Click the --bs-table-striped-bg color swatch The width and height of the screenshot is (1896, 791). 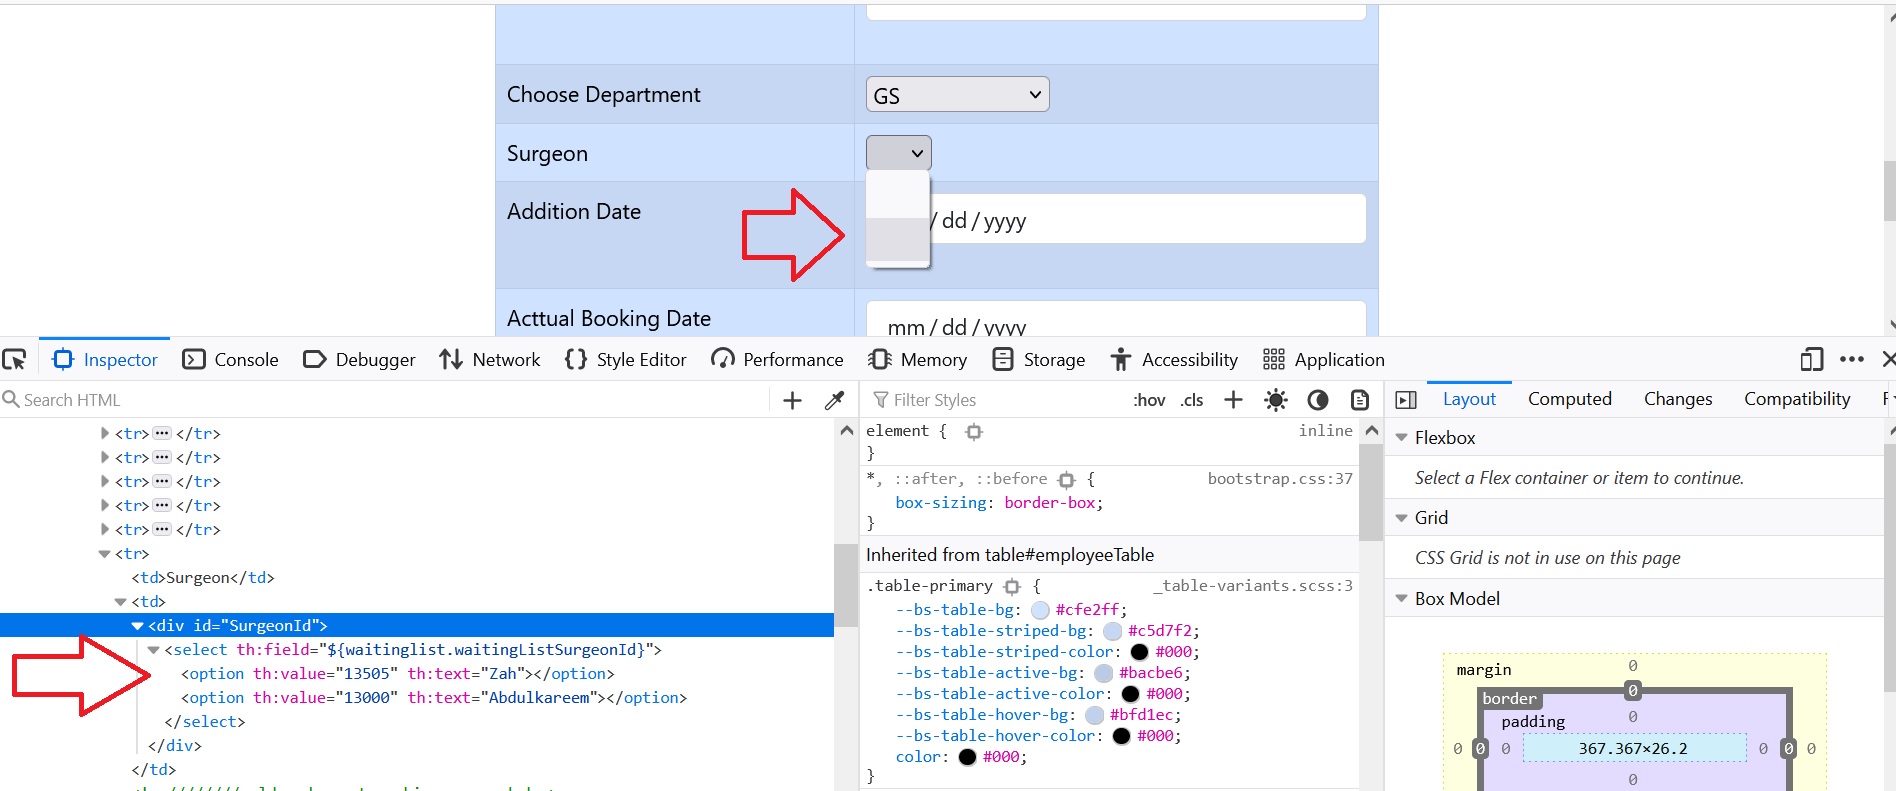(1112, 631)
